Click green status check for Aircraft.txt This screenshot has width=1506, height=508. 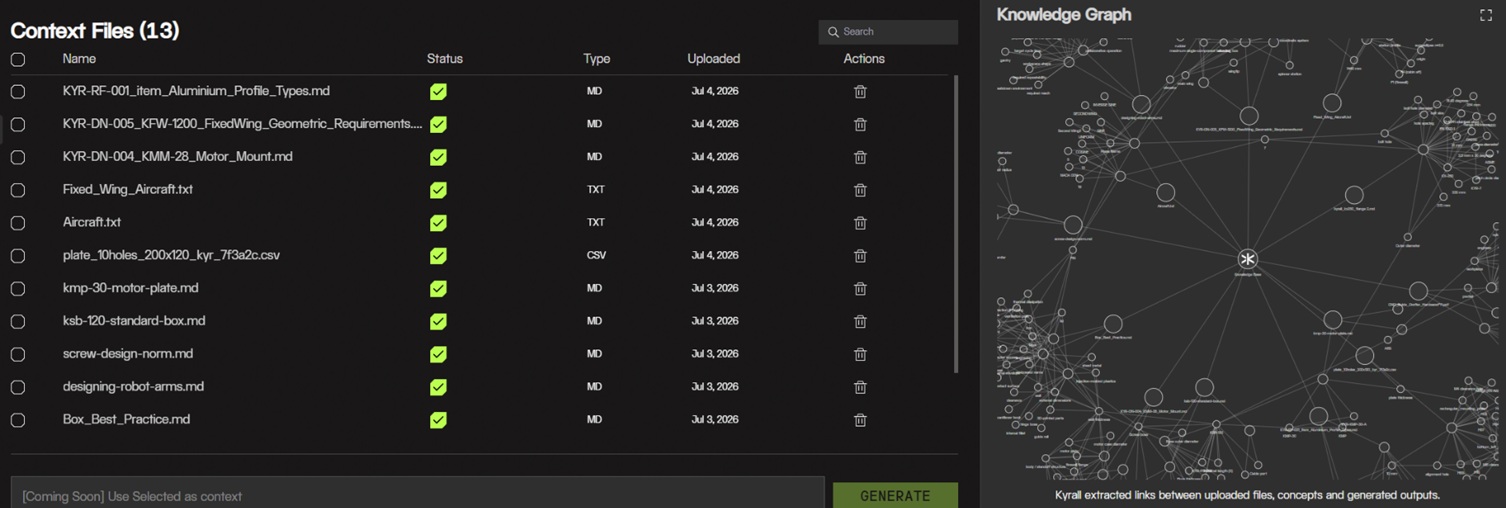438,223
